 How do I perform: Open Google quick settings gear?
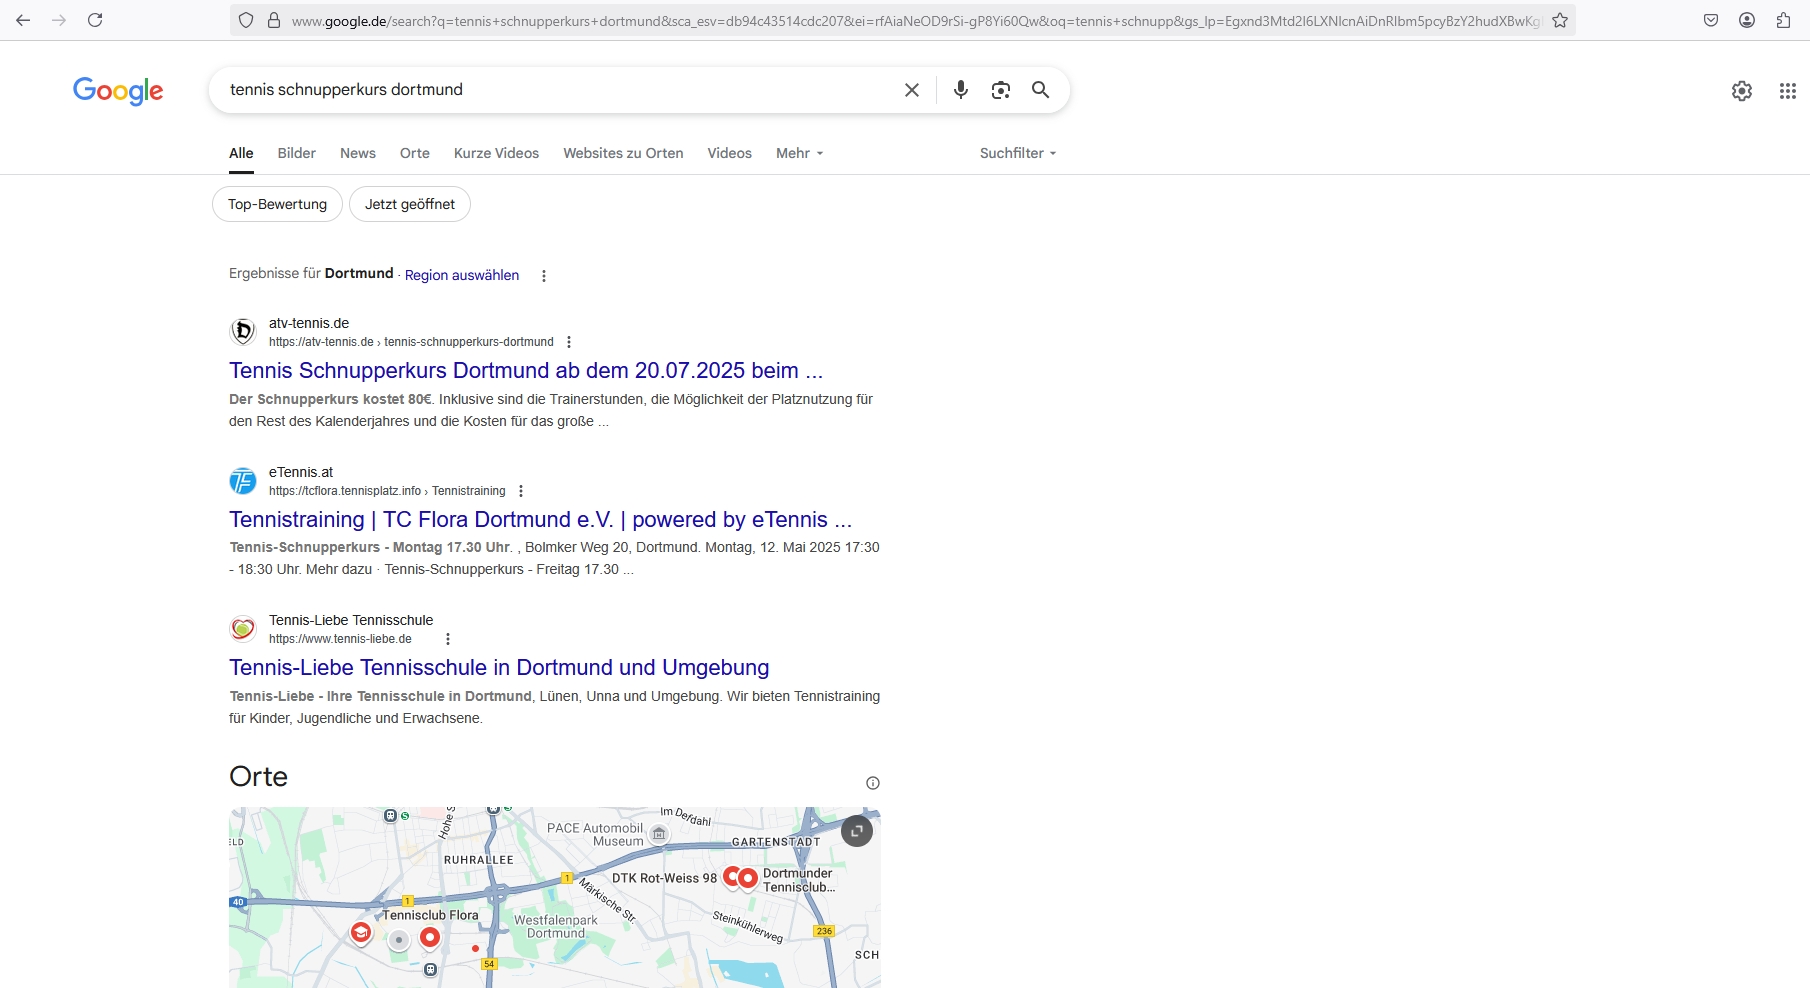tap(1741, 91)
